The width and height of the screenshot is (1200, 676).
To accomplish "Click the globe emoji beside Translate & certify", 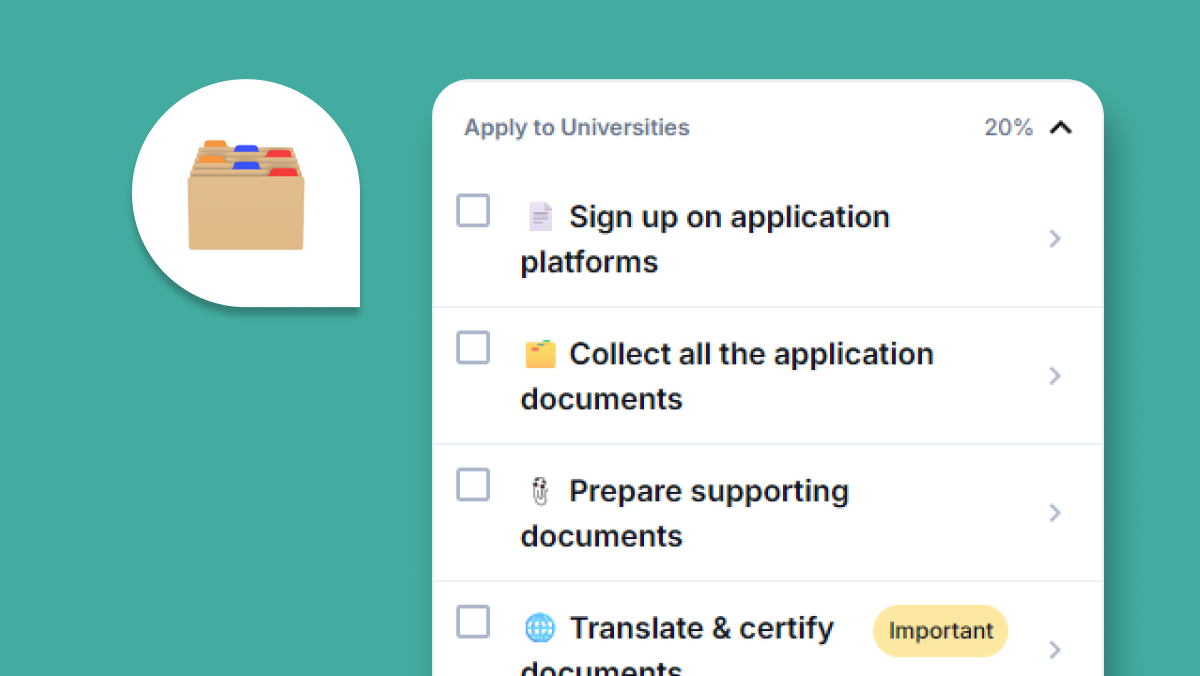I will click(x=540, y=628).
